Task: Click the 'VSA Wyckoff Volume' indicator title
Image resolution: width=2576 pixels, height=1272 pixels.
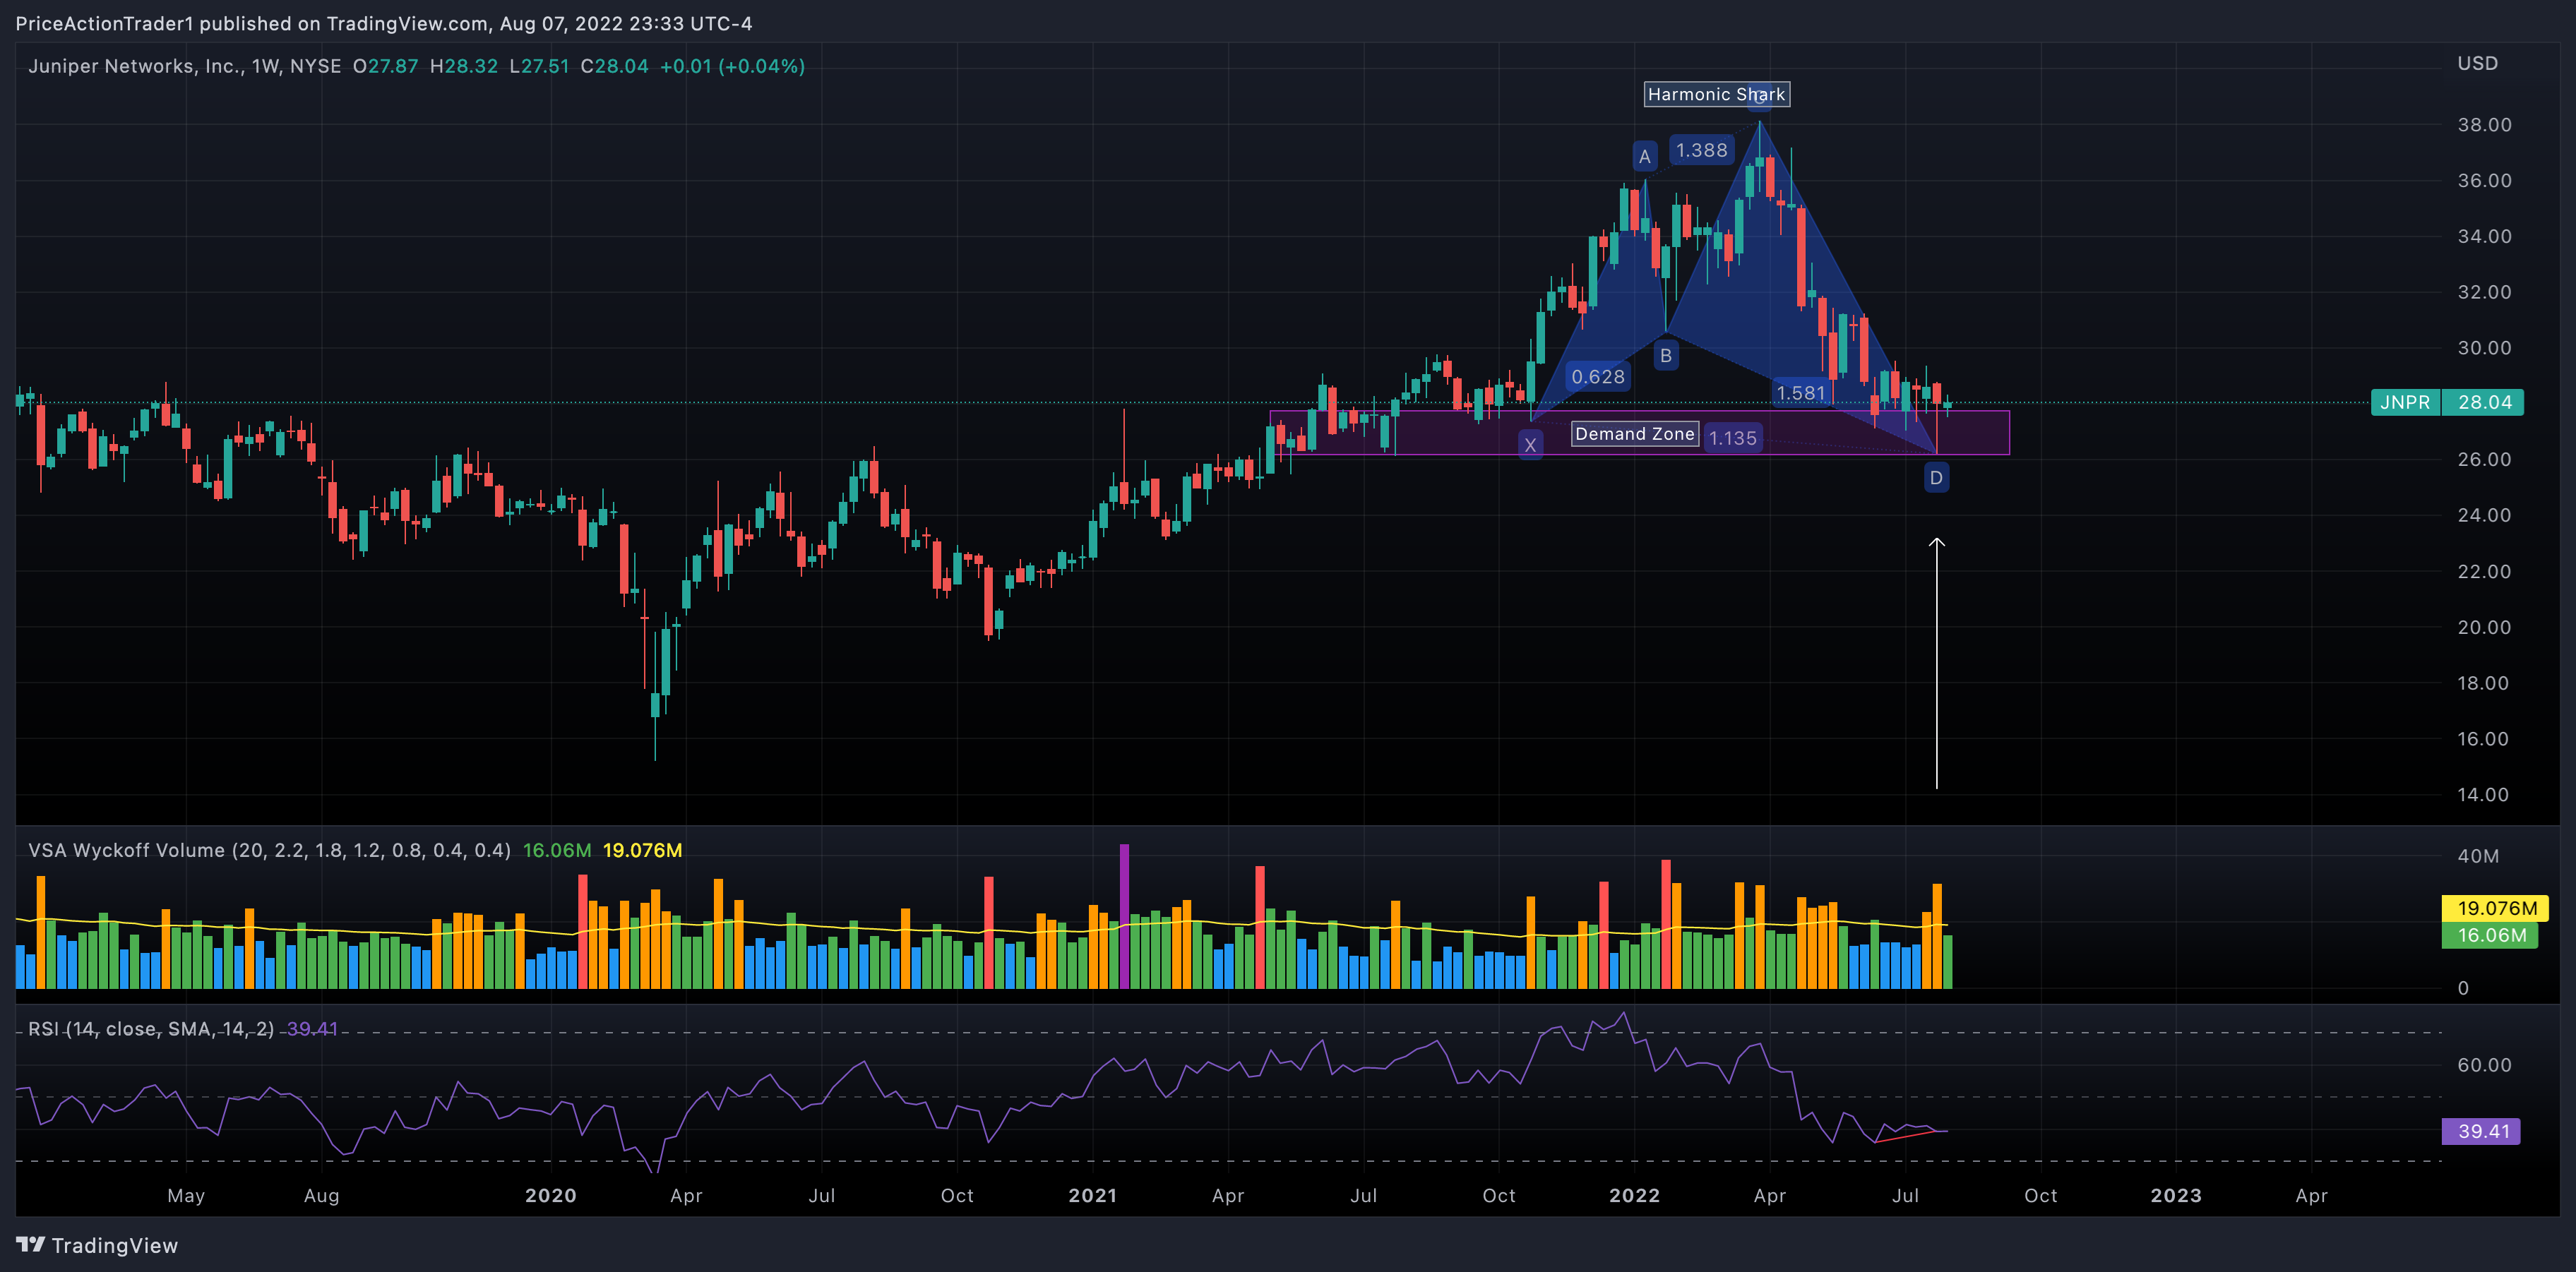Action: [x=269, y=850]
